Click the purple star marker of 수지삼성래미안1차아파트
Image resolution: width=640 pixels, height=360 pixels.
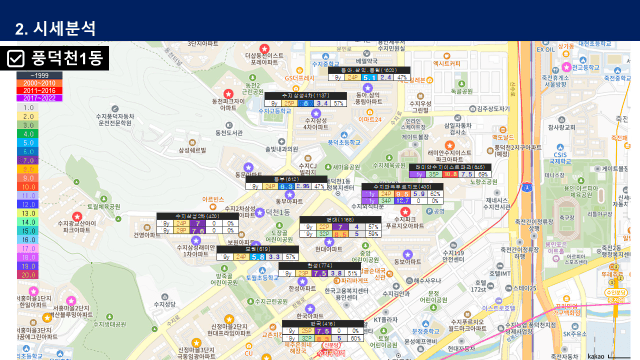196,240
